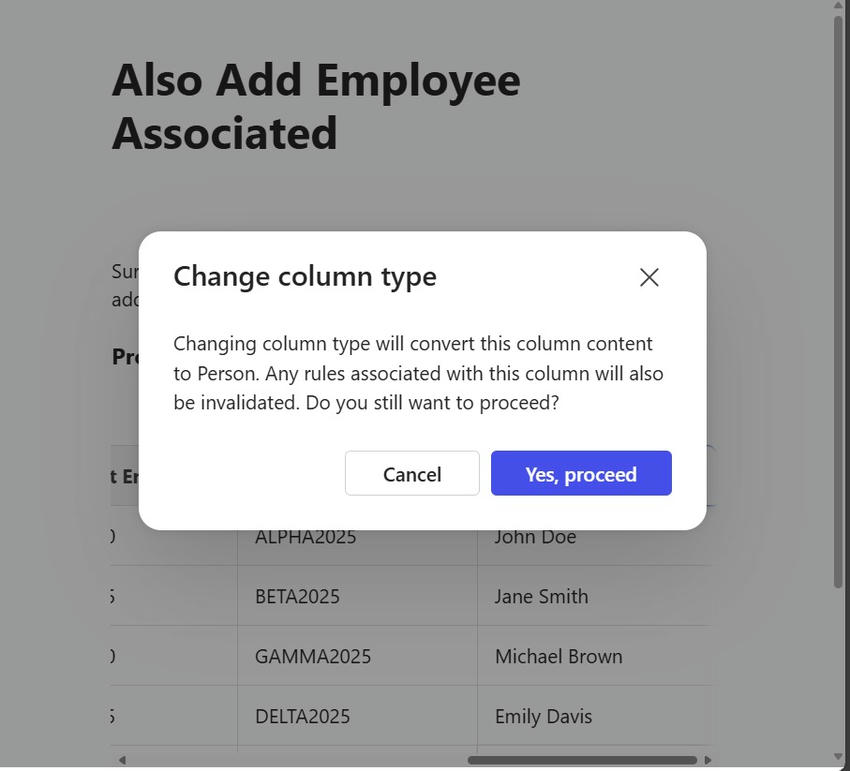Click the Change column type dialog title
The image size is (850, 771).
pos(304,276)
